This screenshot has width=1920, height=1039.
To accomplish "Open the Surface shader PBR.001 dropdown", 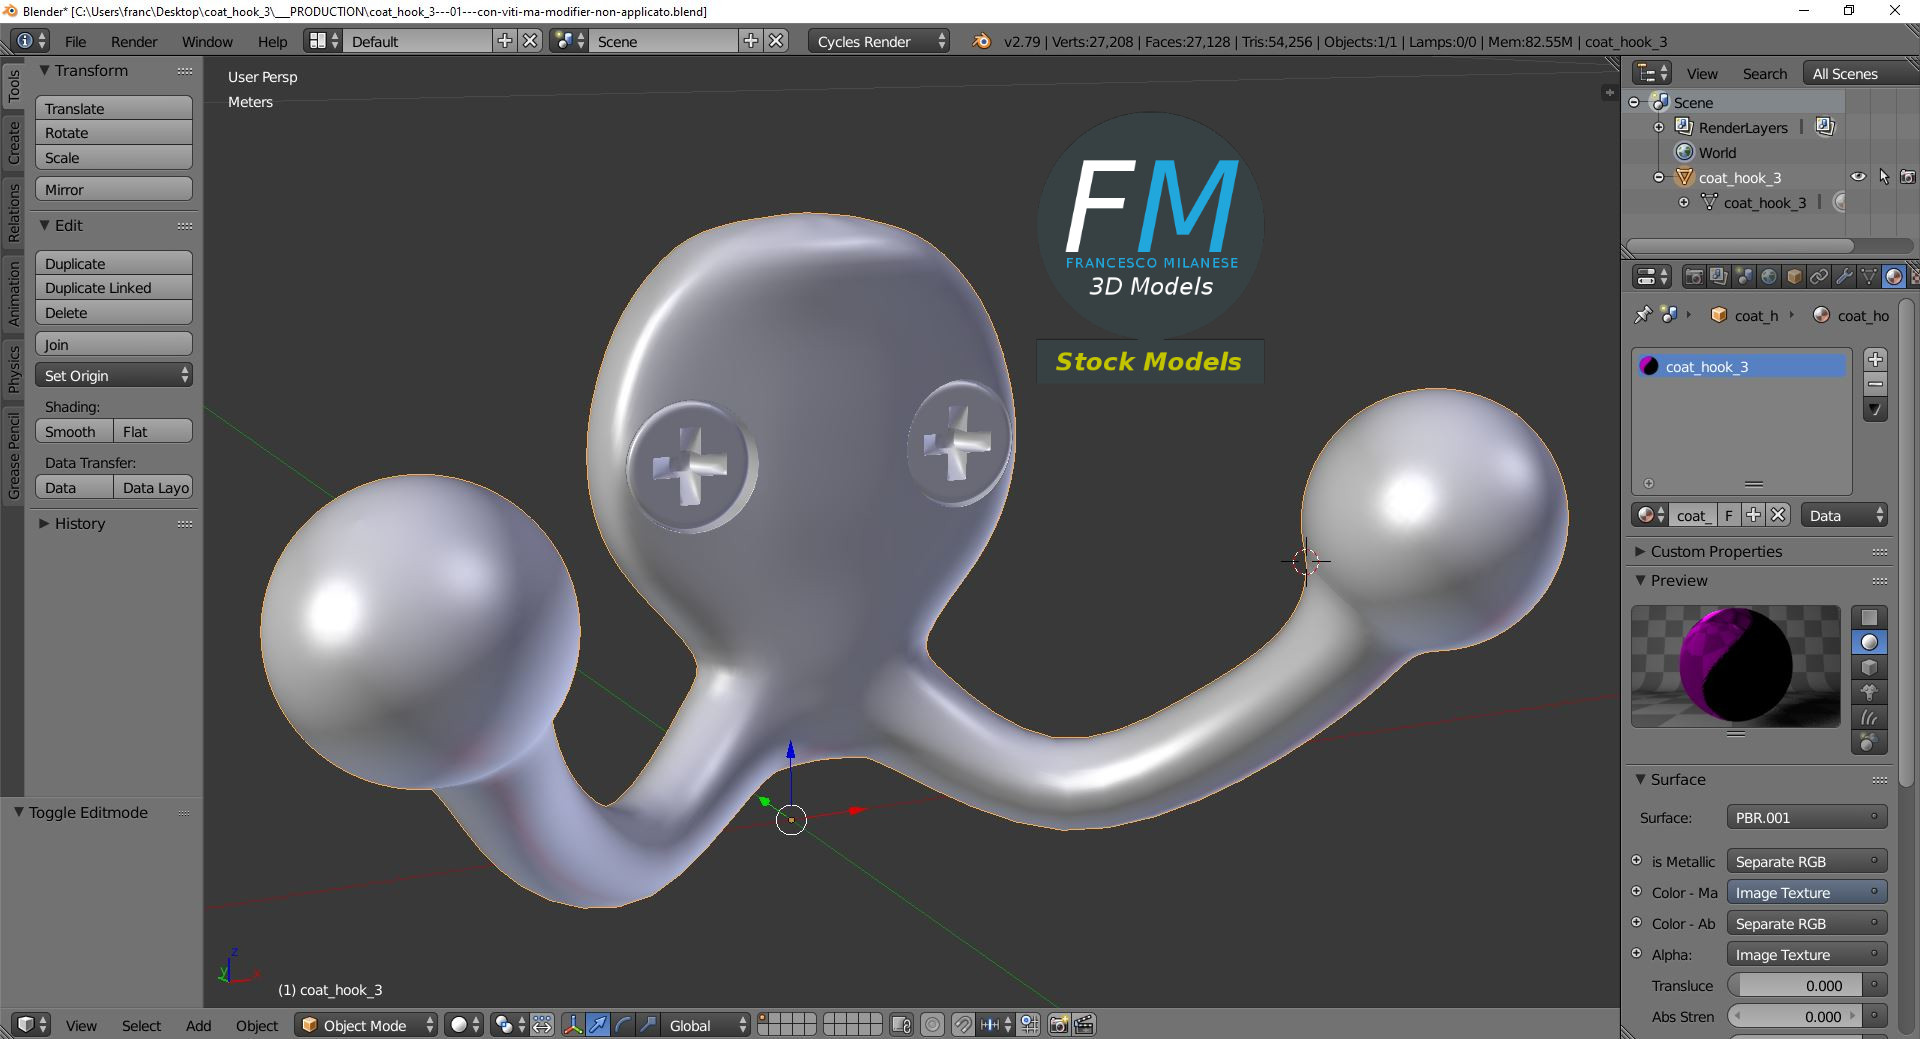I will 1807,817.
